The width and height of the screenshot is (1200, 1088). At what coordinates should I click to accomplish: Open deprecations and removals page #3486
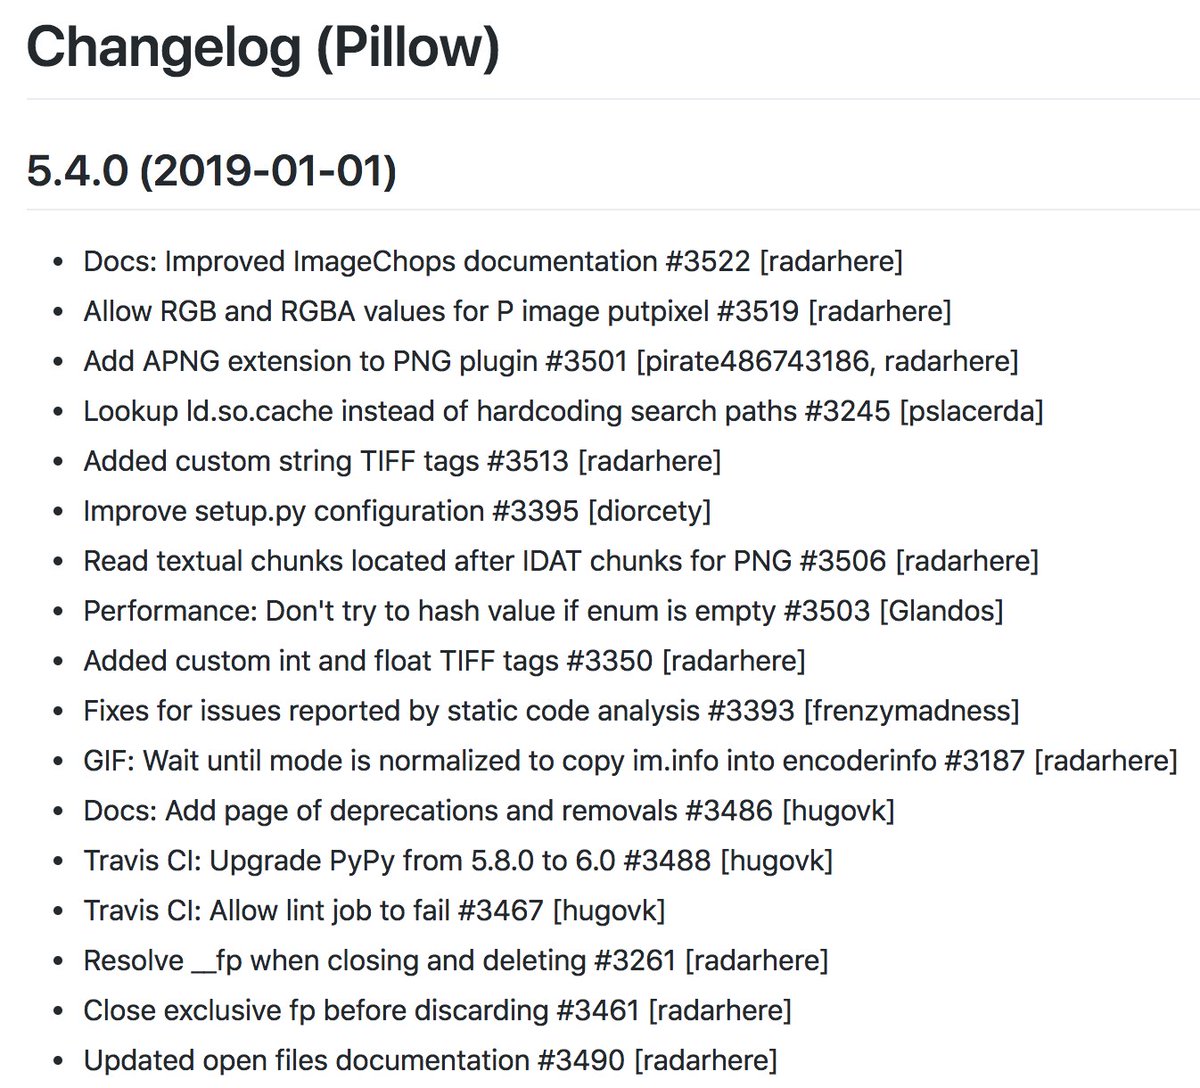(489, 812)
